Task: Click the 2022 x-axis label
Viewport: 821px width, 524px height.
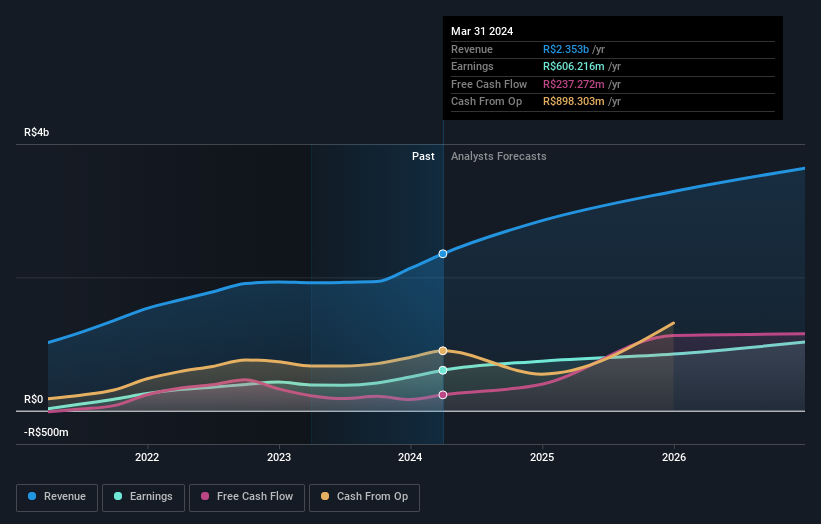Action: 147,457
